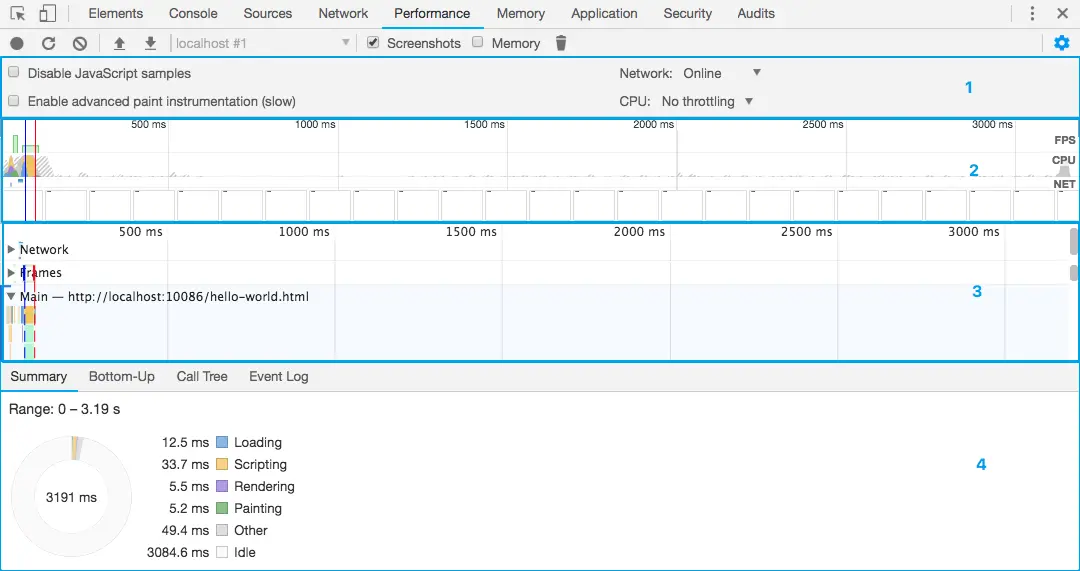This screenshot has width=1080, height=571.
Task: Switch to the Console tab
Action: tap(193, 14)
